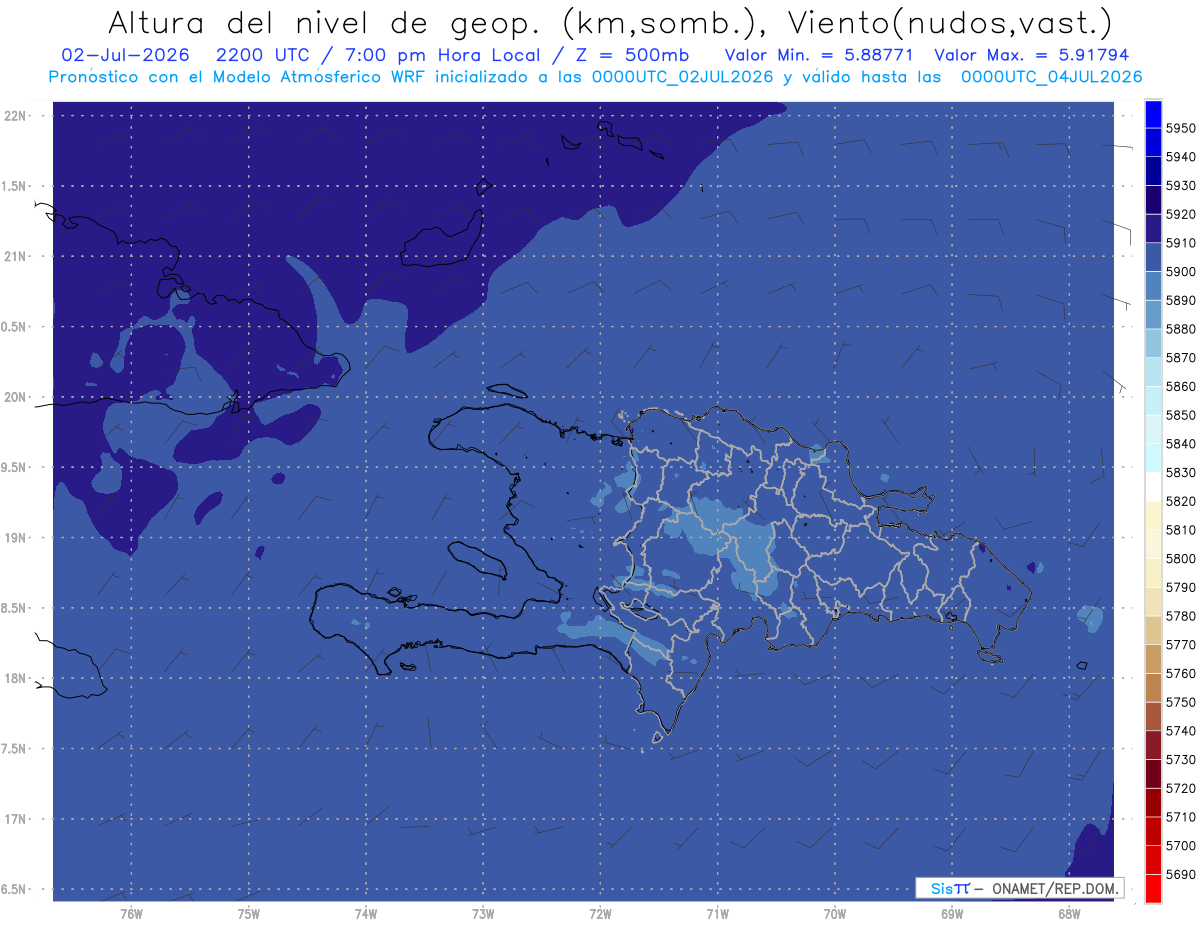Pick the swatch between 5900 and 5910
The height and width of the screenshot is (927, 1200).
[1153, 257]
